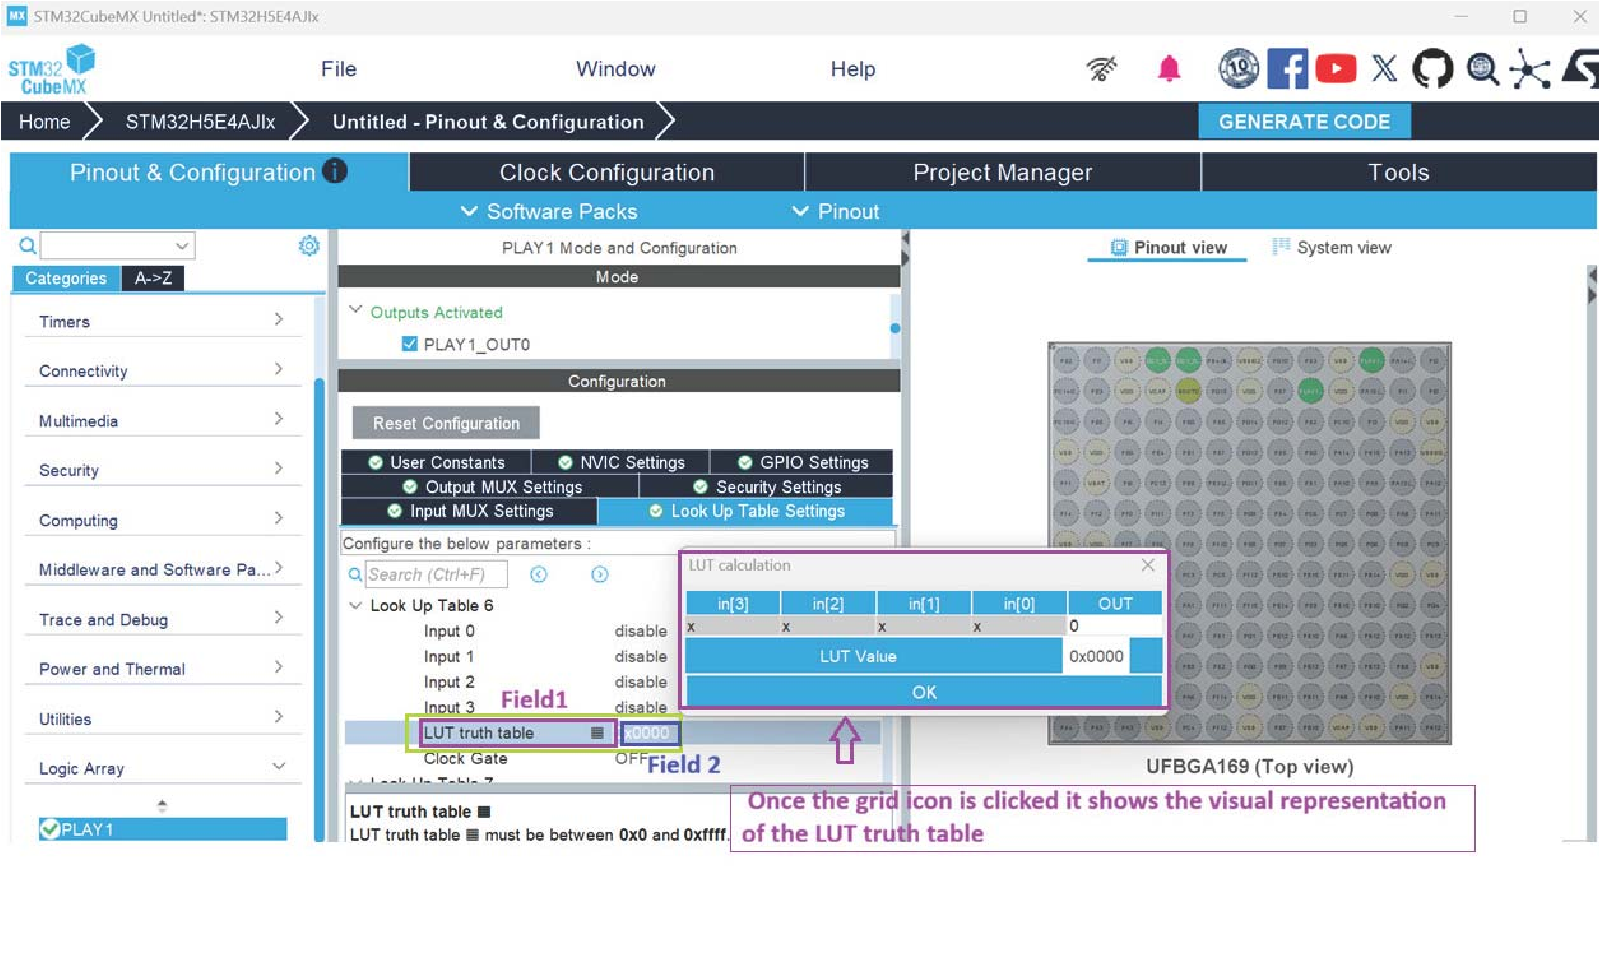Click the grid icon in LUT truth table row
Screen dimensions: 1599x954
pyautogui.click(x=597, y=733)
